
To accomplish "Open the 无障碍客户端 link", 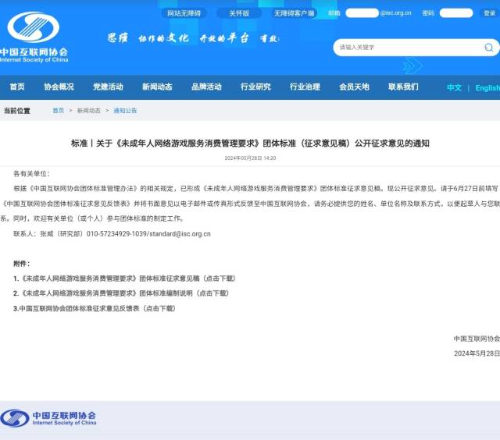I will point(294,13).
